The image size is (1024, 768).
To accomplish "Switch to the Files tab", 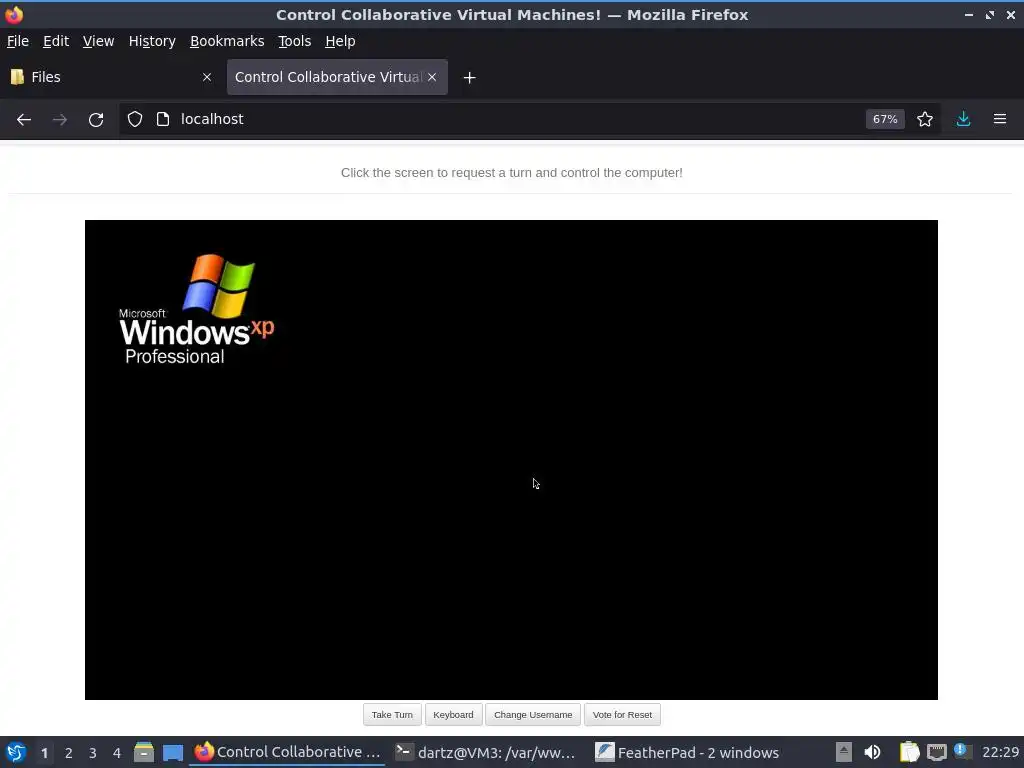I will point(111,77).
